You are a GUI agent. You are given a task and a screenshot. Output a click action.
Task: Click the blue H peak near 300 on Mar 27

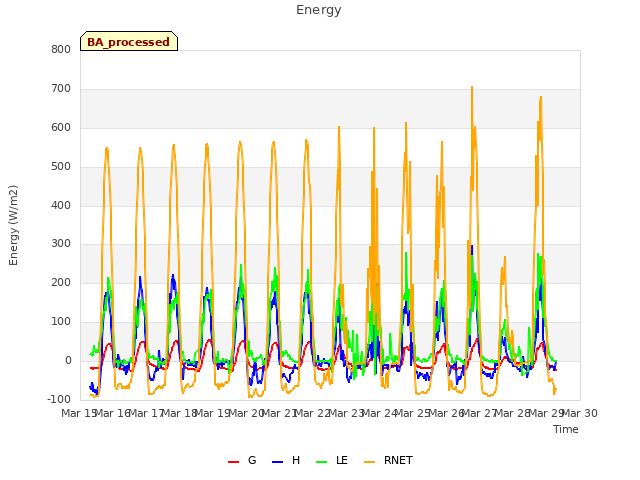pos(472,246)
